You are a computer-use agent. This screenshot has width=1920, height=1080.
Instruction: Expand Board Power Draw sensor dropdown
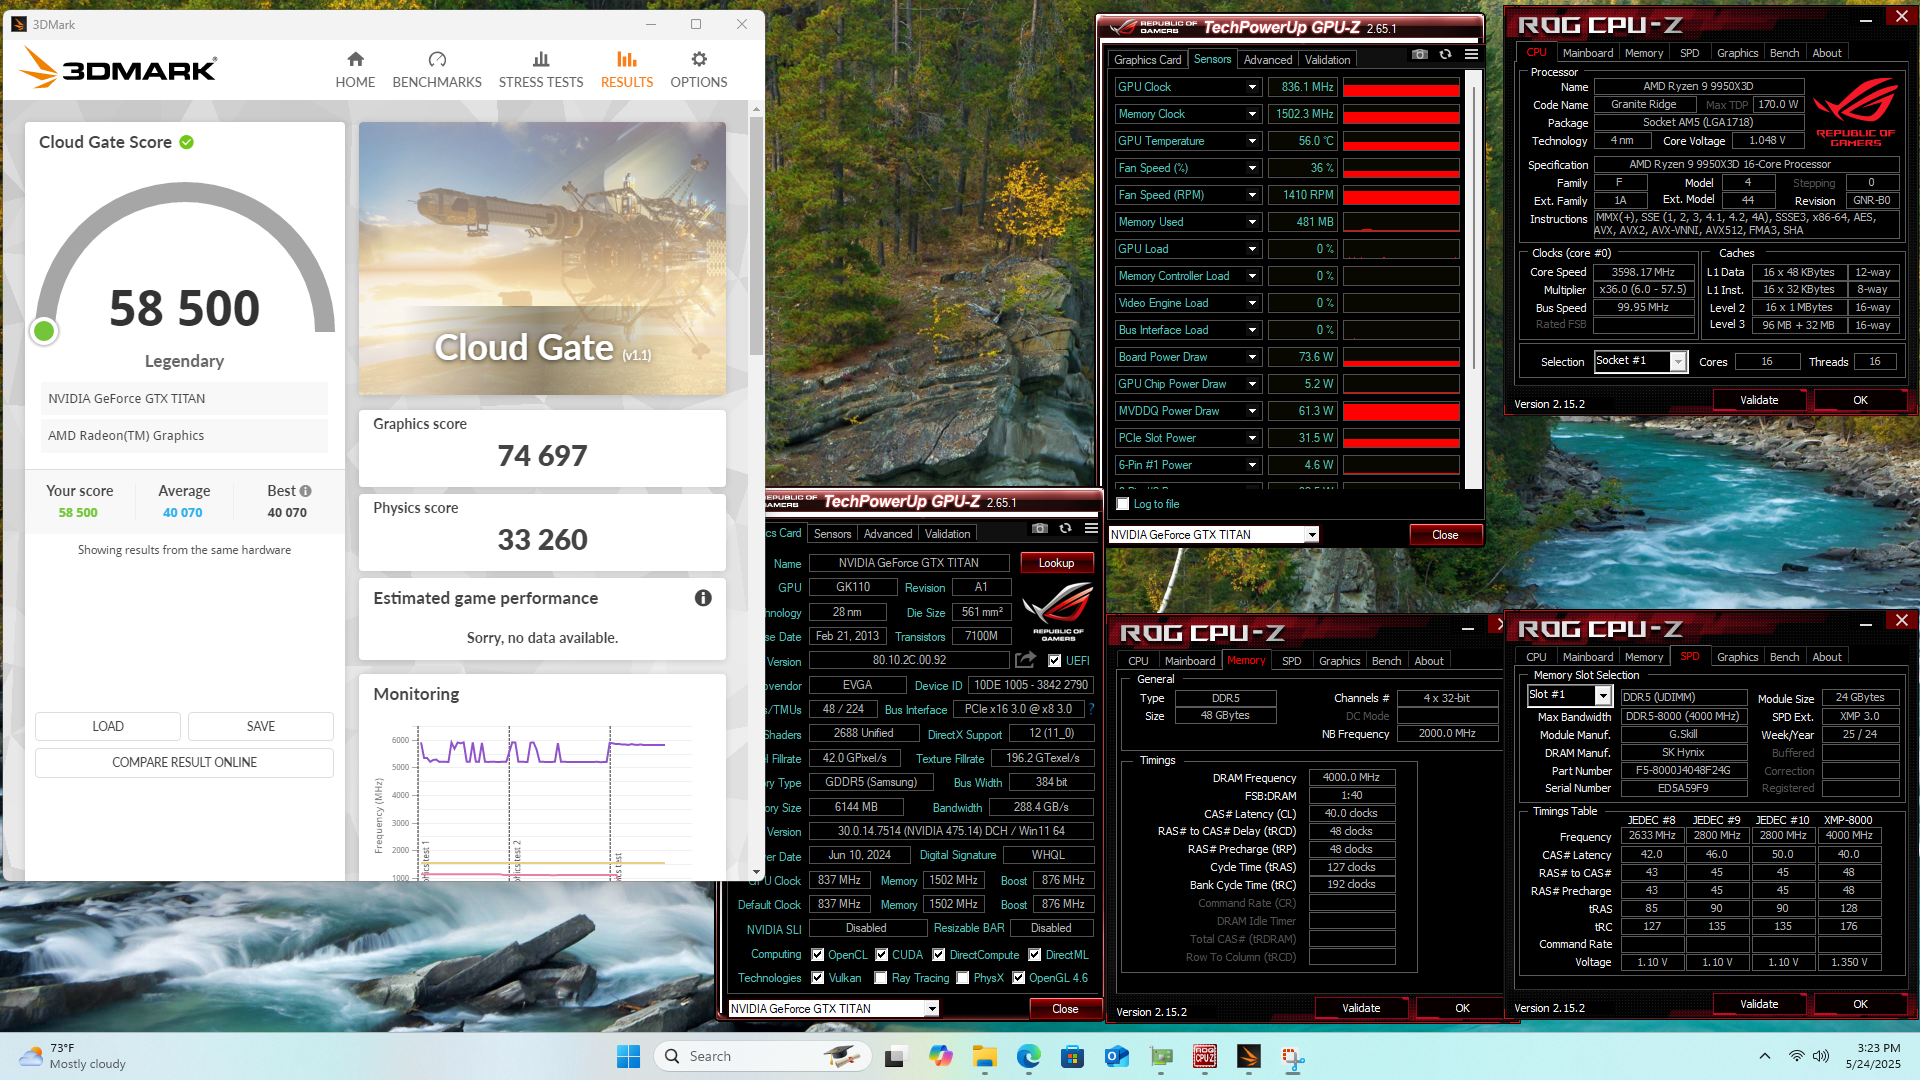point(1252,357)
